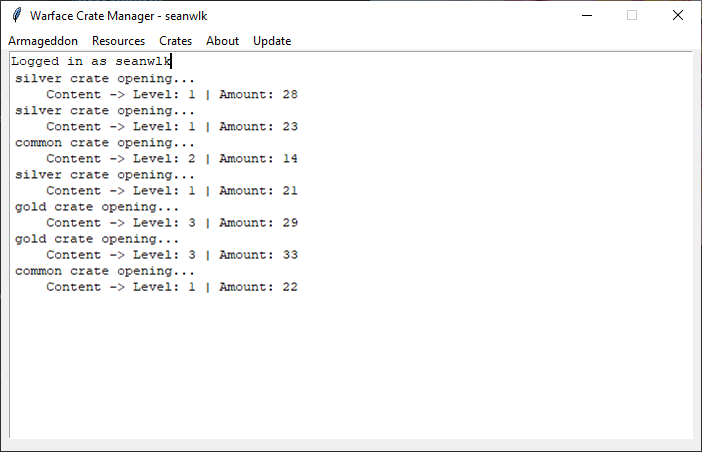Click the first 'gold crate opening...' line

pyautogui.click(x=97, y=207)
